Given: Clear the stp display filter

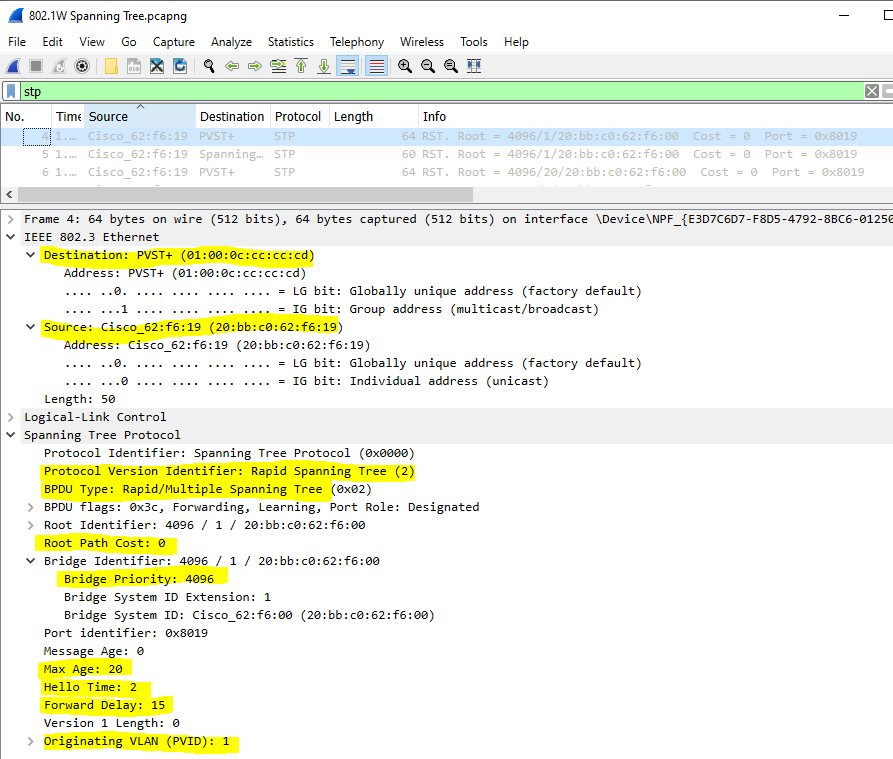Looking at the screenshot, I should [872, 91].
